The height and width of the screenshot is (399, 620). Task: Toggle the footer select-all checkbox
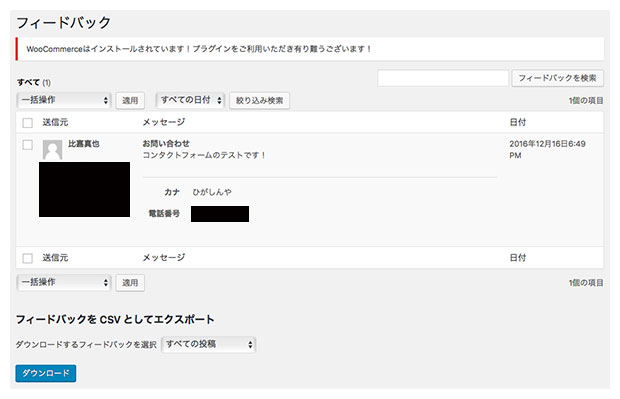28,258
